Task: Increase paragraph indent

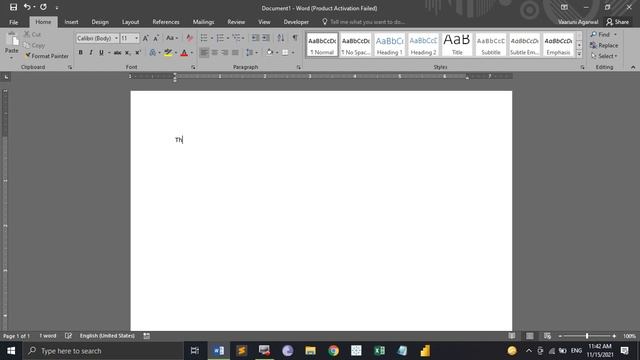Action: (266, 38)
